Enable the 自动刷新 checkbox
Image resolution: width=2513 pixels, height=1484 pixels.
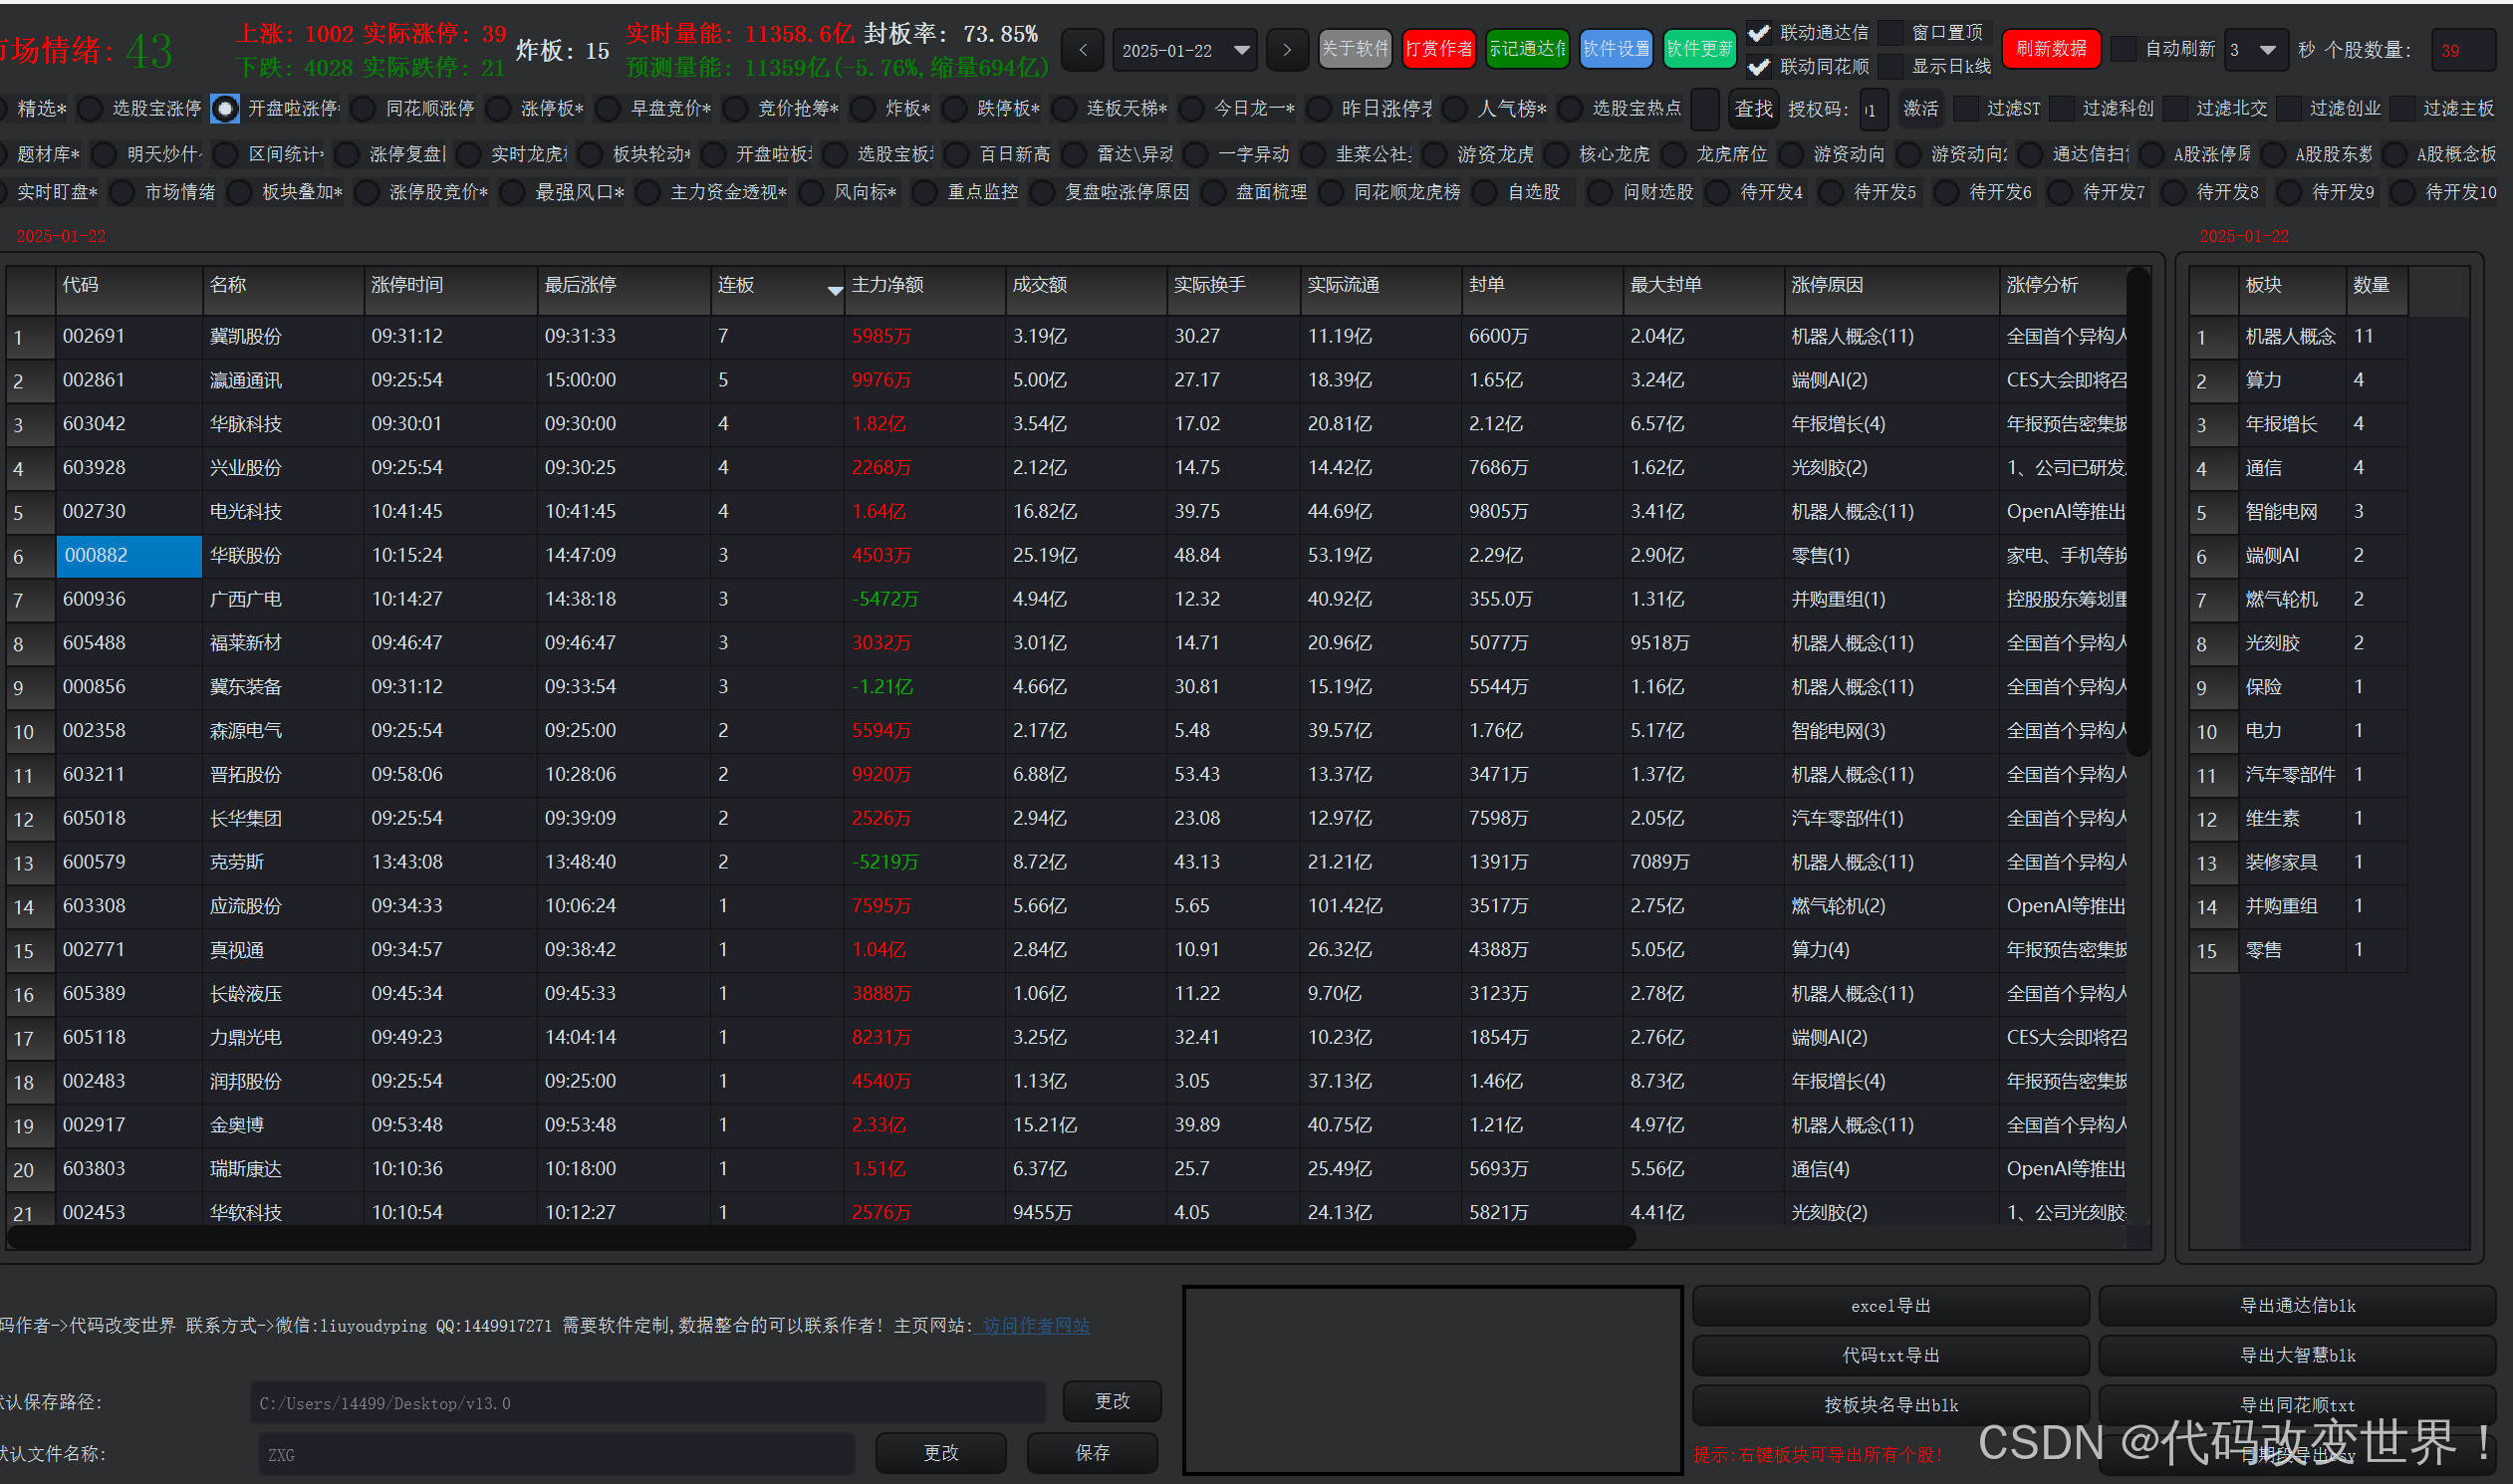click(x=2124, y=49)
